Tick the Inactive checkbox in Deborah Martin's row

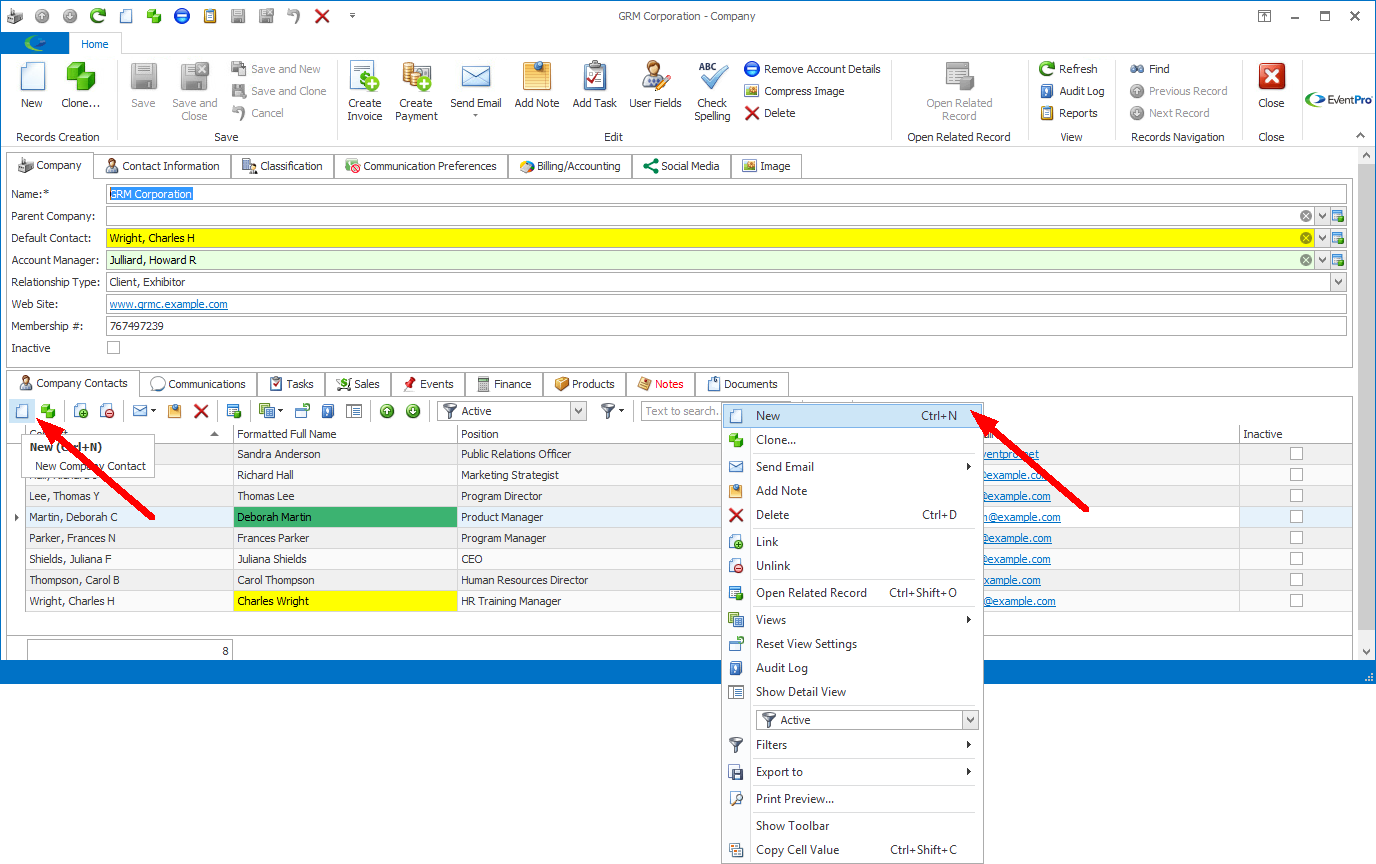tap(1296, 517)
